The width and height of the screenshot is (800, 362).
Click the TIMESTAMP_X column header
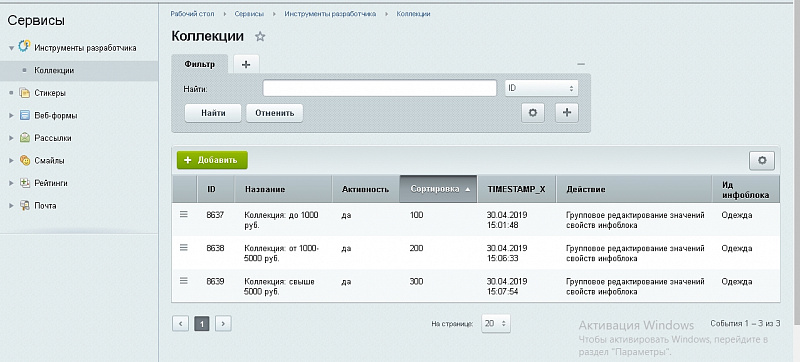click(x=517, y=189)
